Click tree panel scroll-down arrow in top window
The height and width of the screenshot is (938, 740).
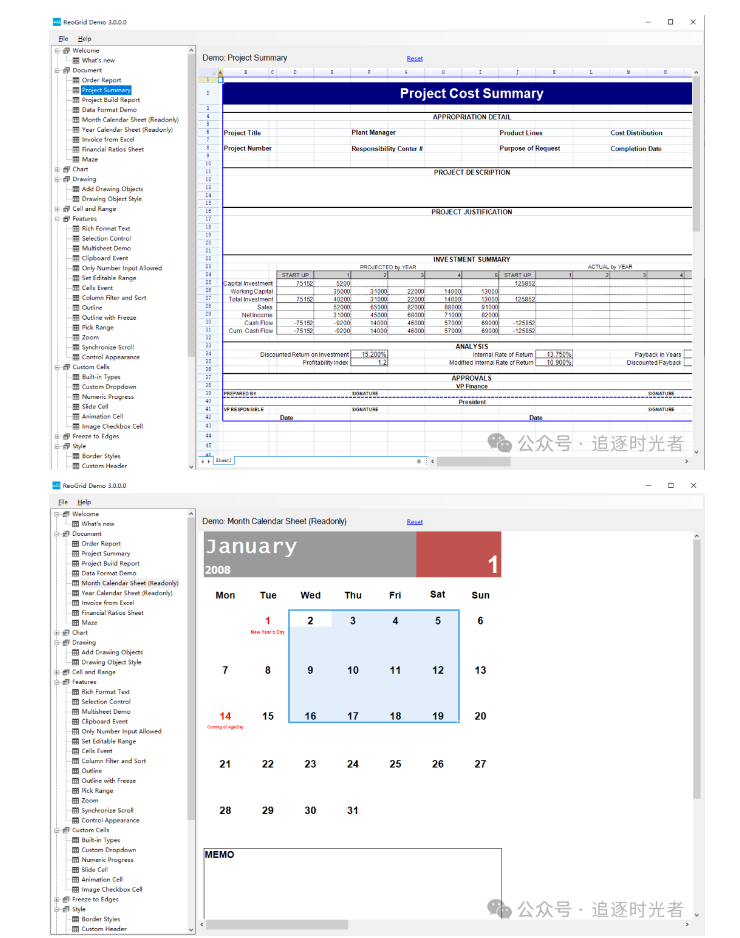[191, 467]
